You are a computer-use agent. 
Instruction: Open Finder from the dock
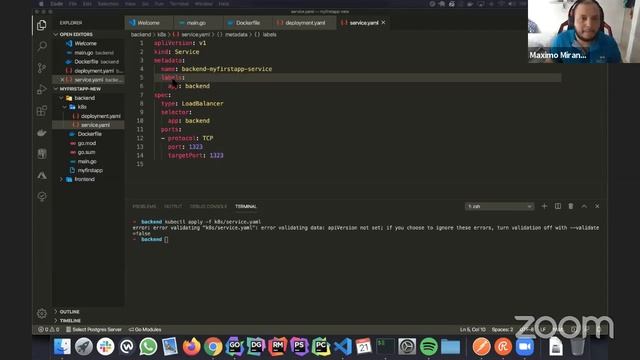pos(62,347)
